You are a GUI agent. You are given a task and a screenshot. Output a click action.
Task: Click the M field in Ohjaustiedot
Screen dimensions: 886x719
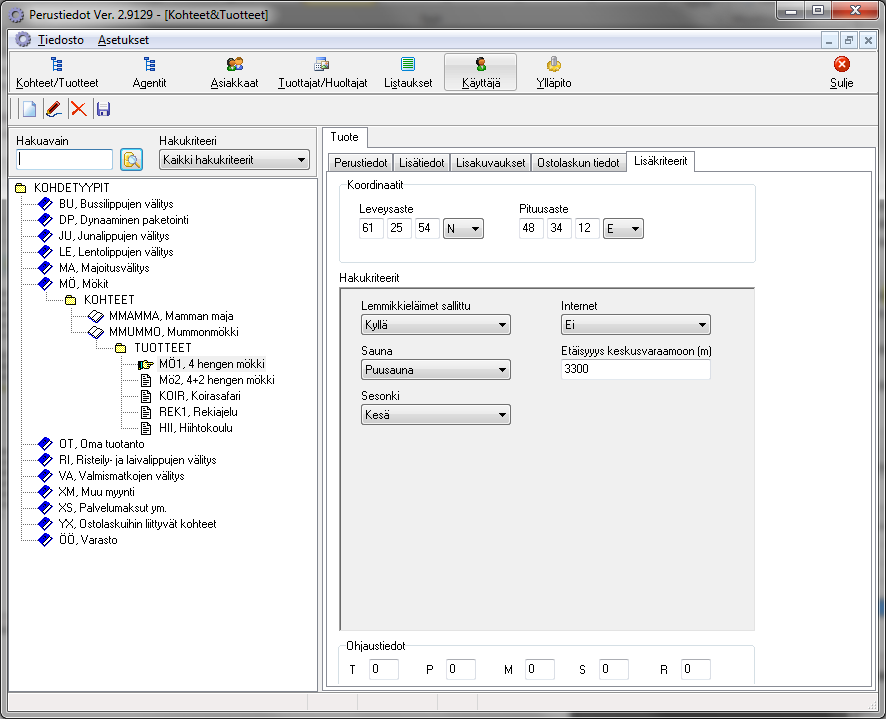click(540, 669)
